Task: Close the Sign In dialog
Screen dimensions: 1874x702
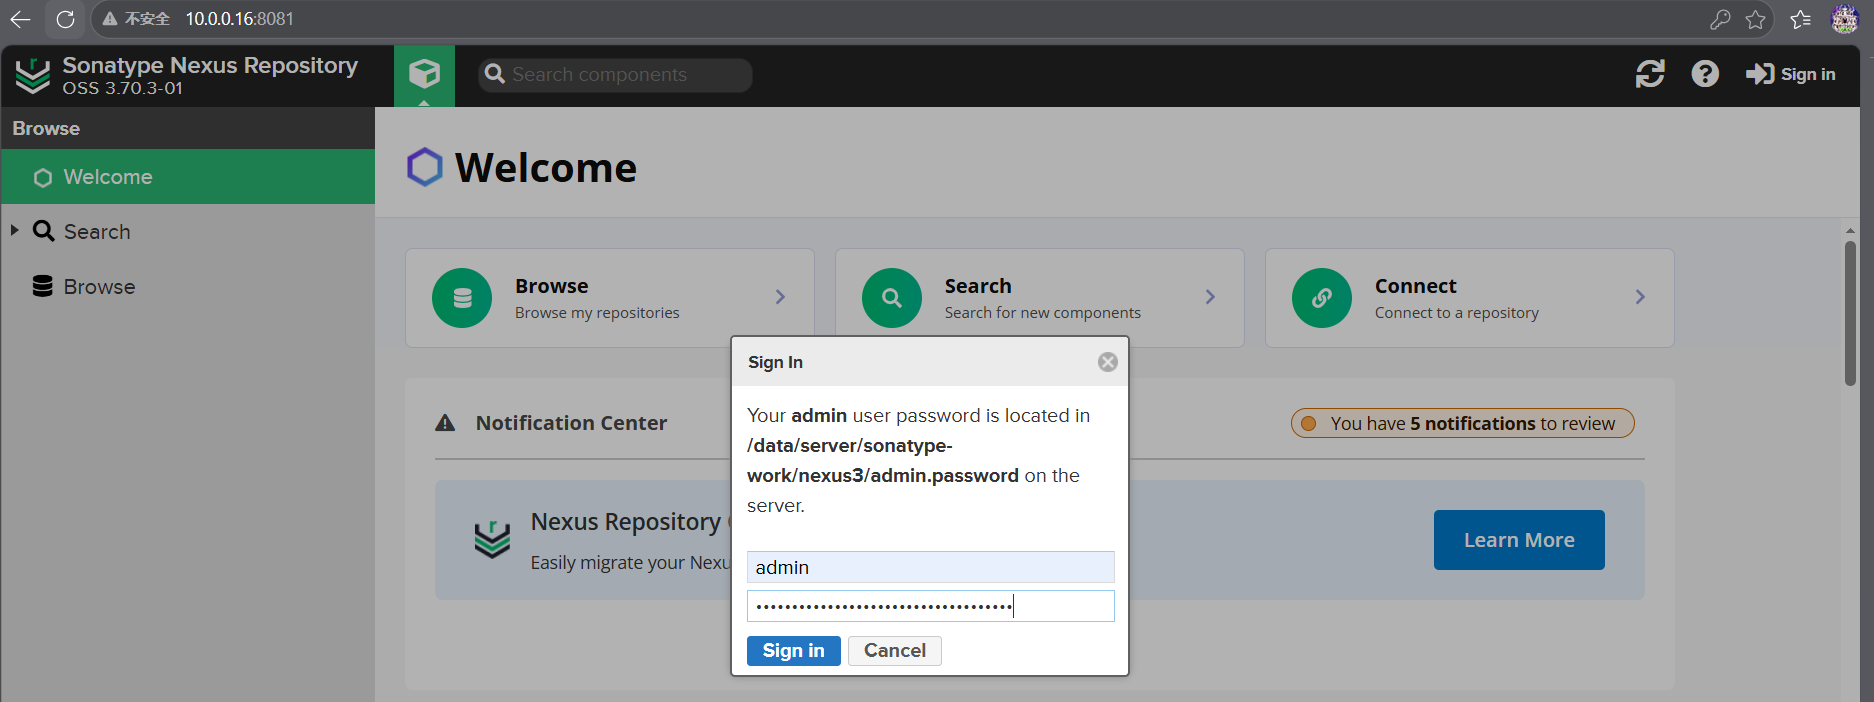Action: (x=1107, y=362)
